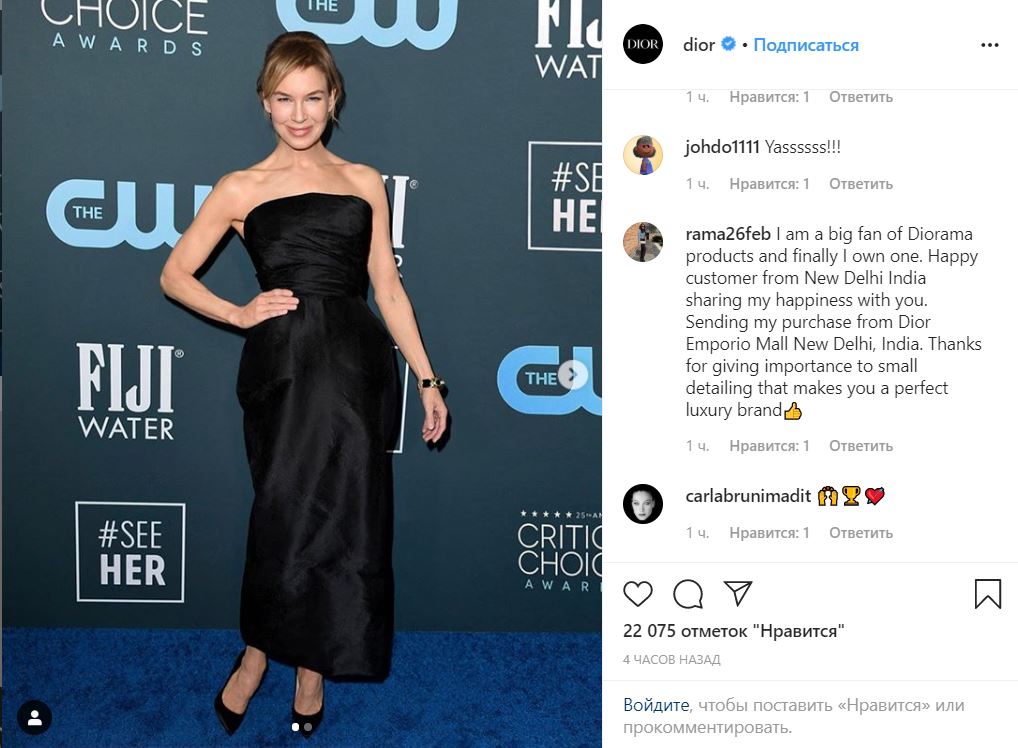Open the three-dot more options menu
This screenshot has height=748, width=1018.
coord(989,45)
